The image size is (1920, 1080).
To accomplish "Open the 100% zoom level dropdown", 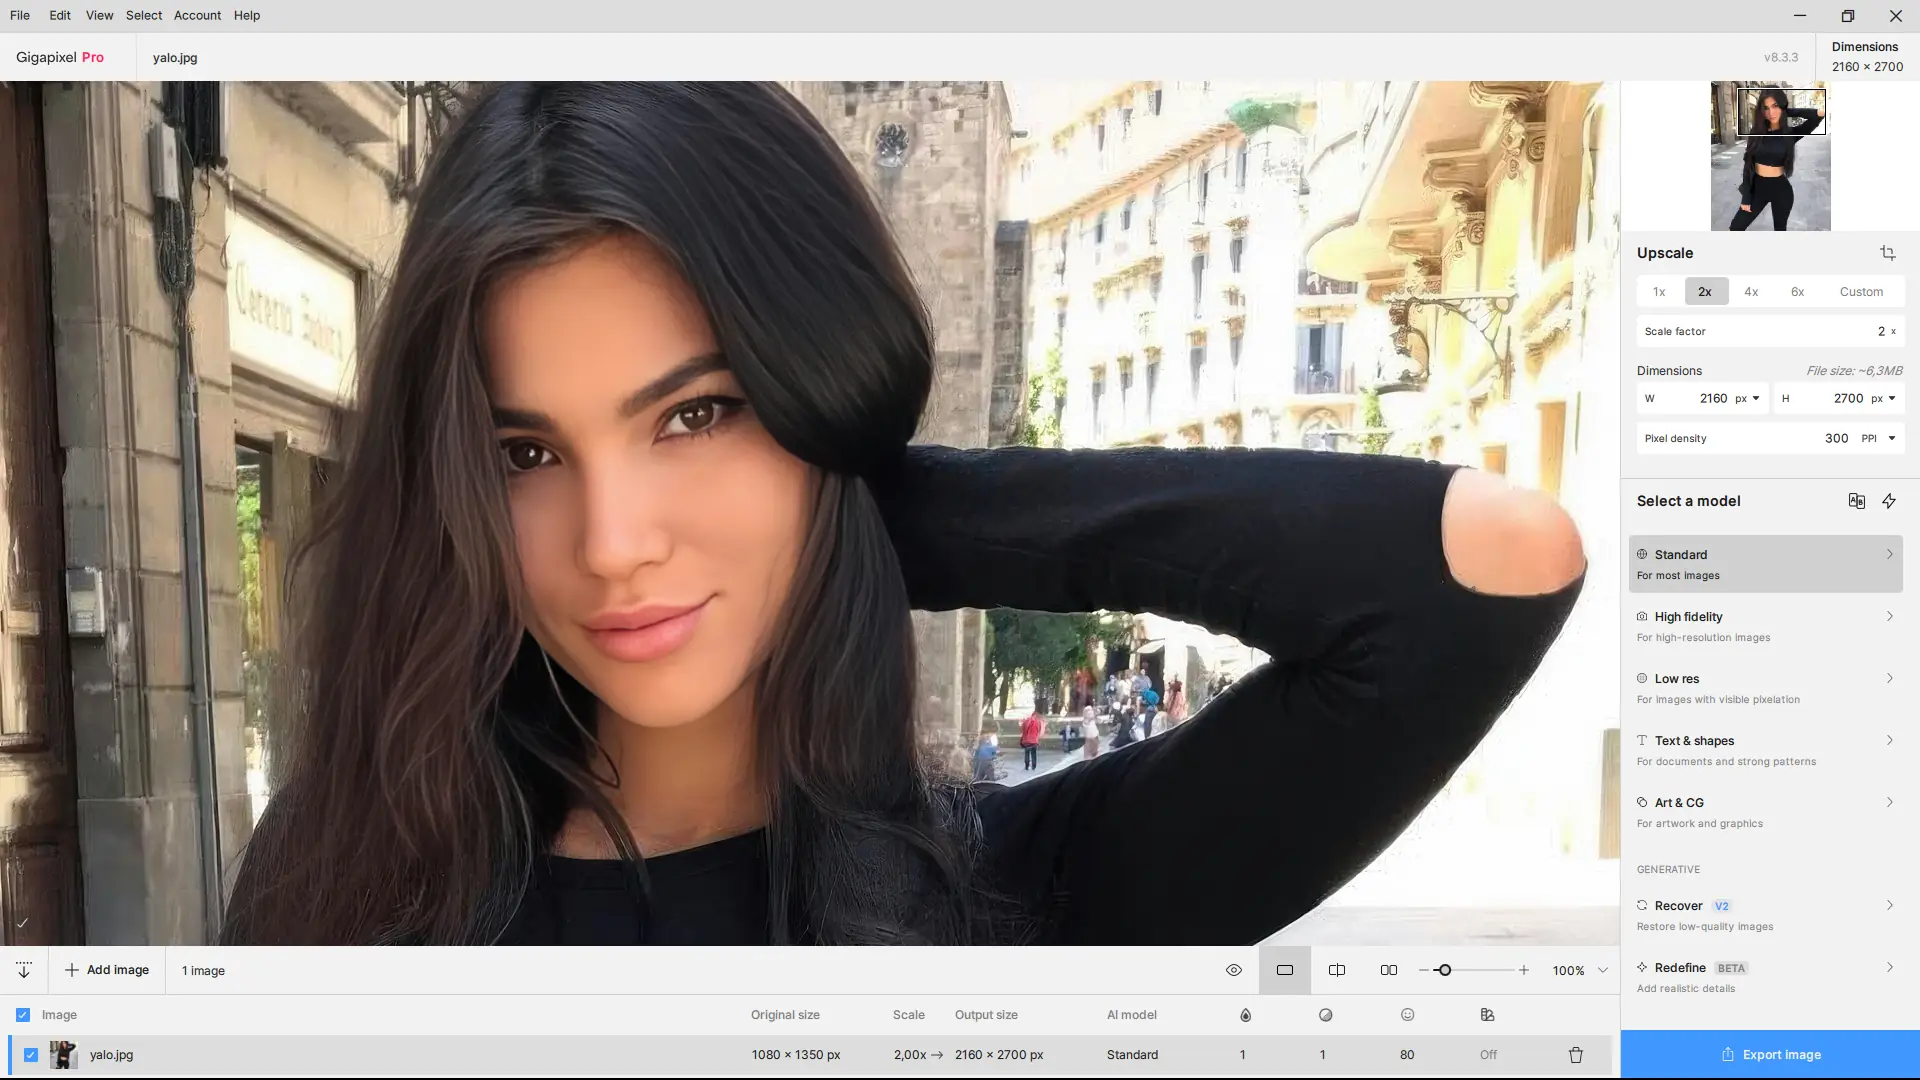I will click(1602, 970).
